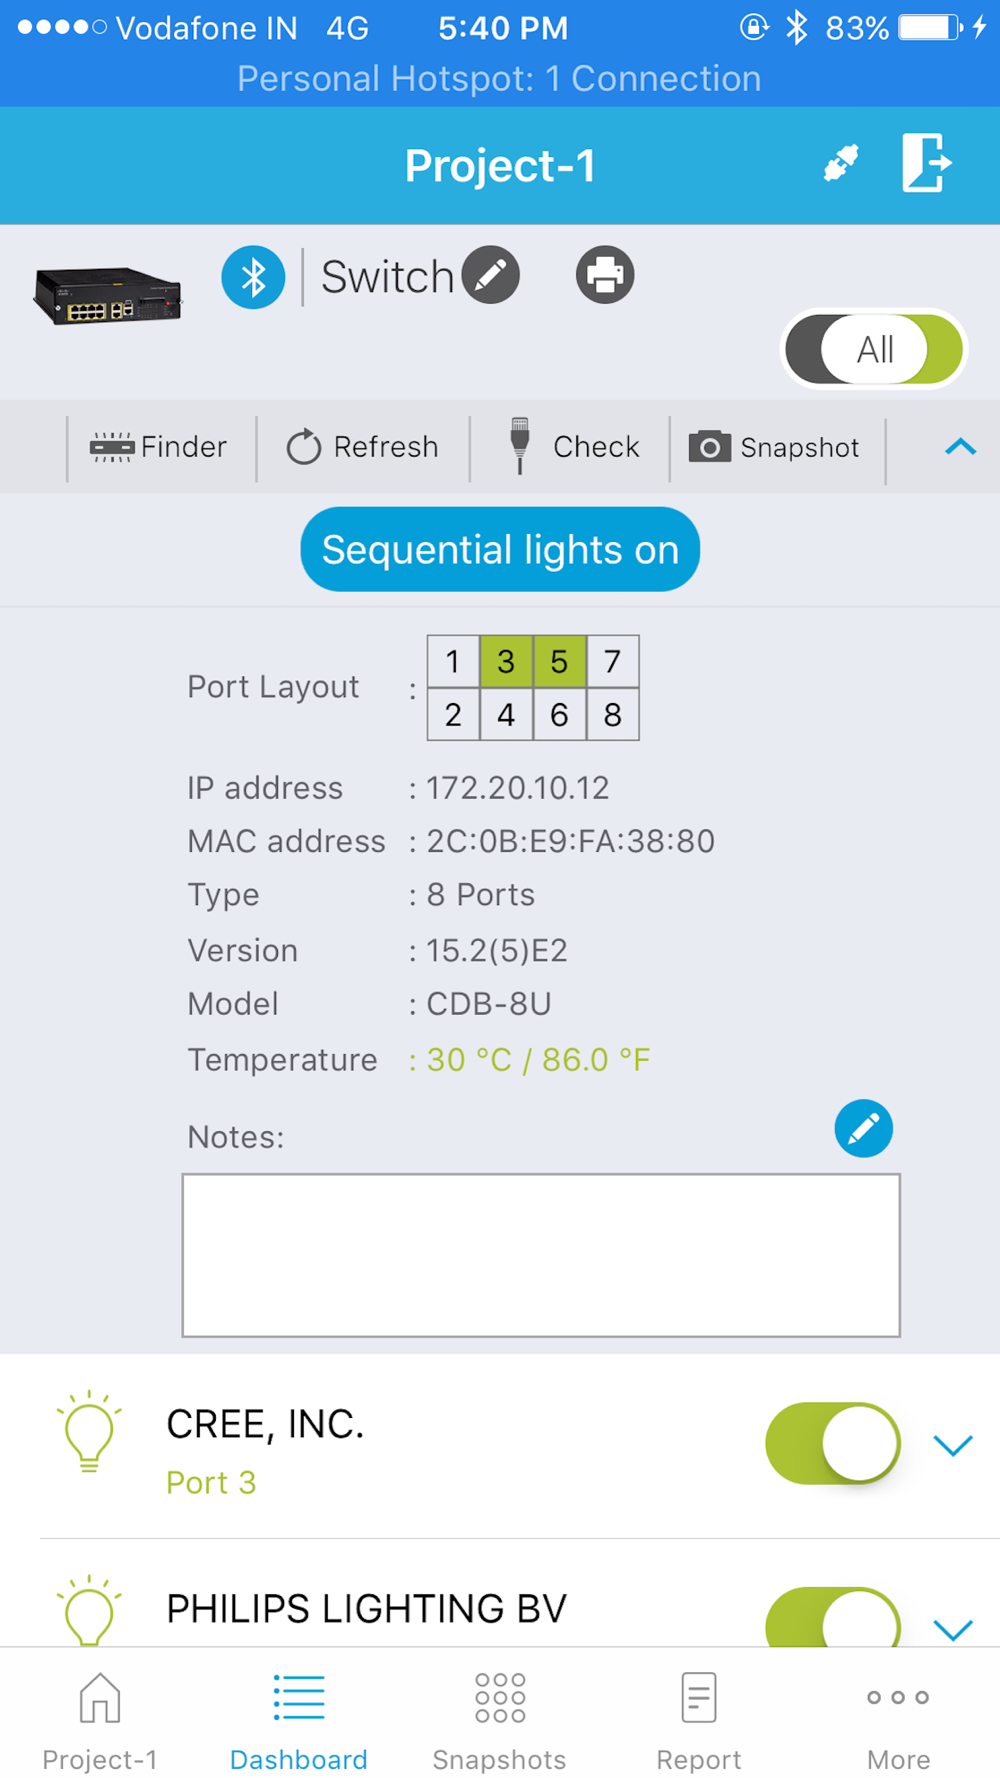
Task: Expand the PHILIPS LIGHTING BV entry
Action: pyautogui.click(x=952, y=1628)
